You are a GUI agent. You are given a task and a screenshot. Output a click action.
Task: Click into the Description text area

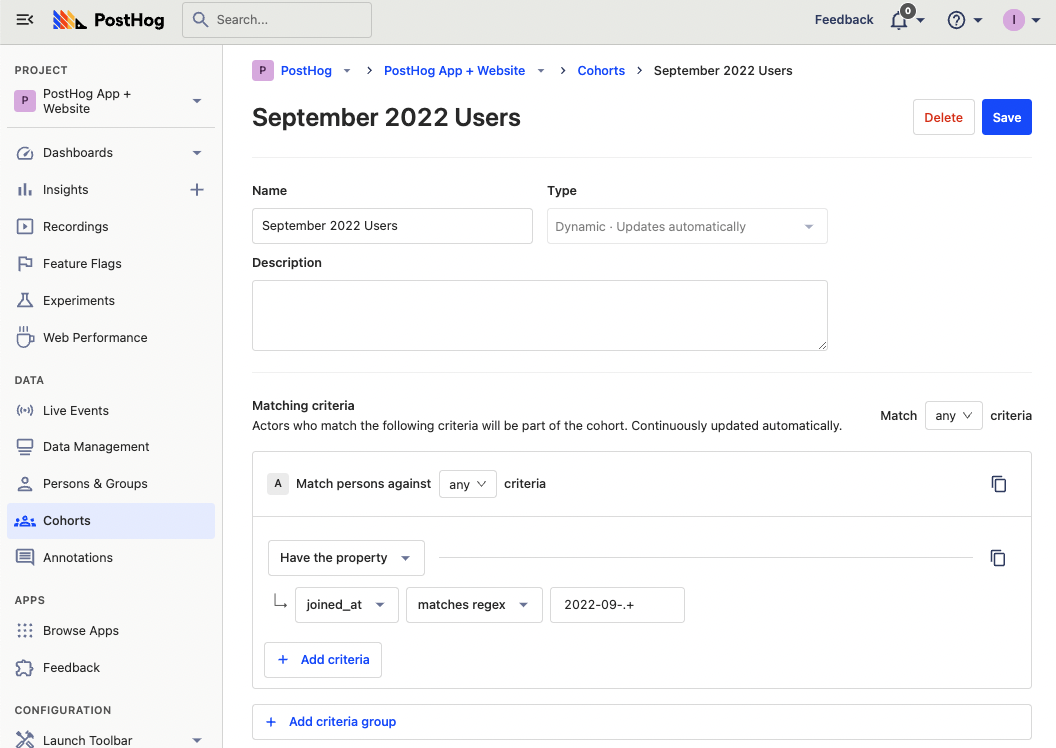pyautogui.click(x=539, y=315)
